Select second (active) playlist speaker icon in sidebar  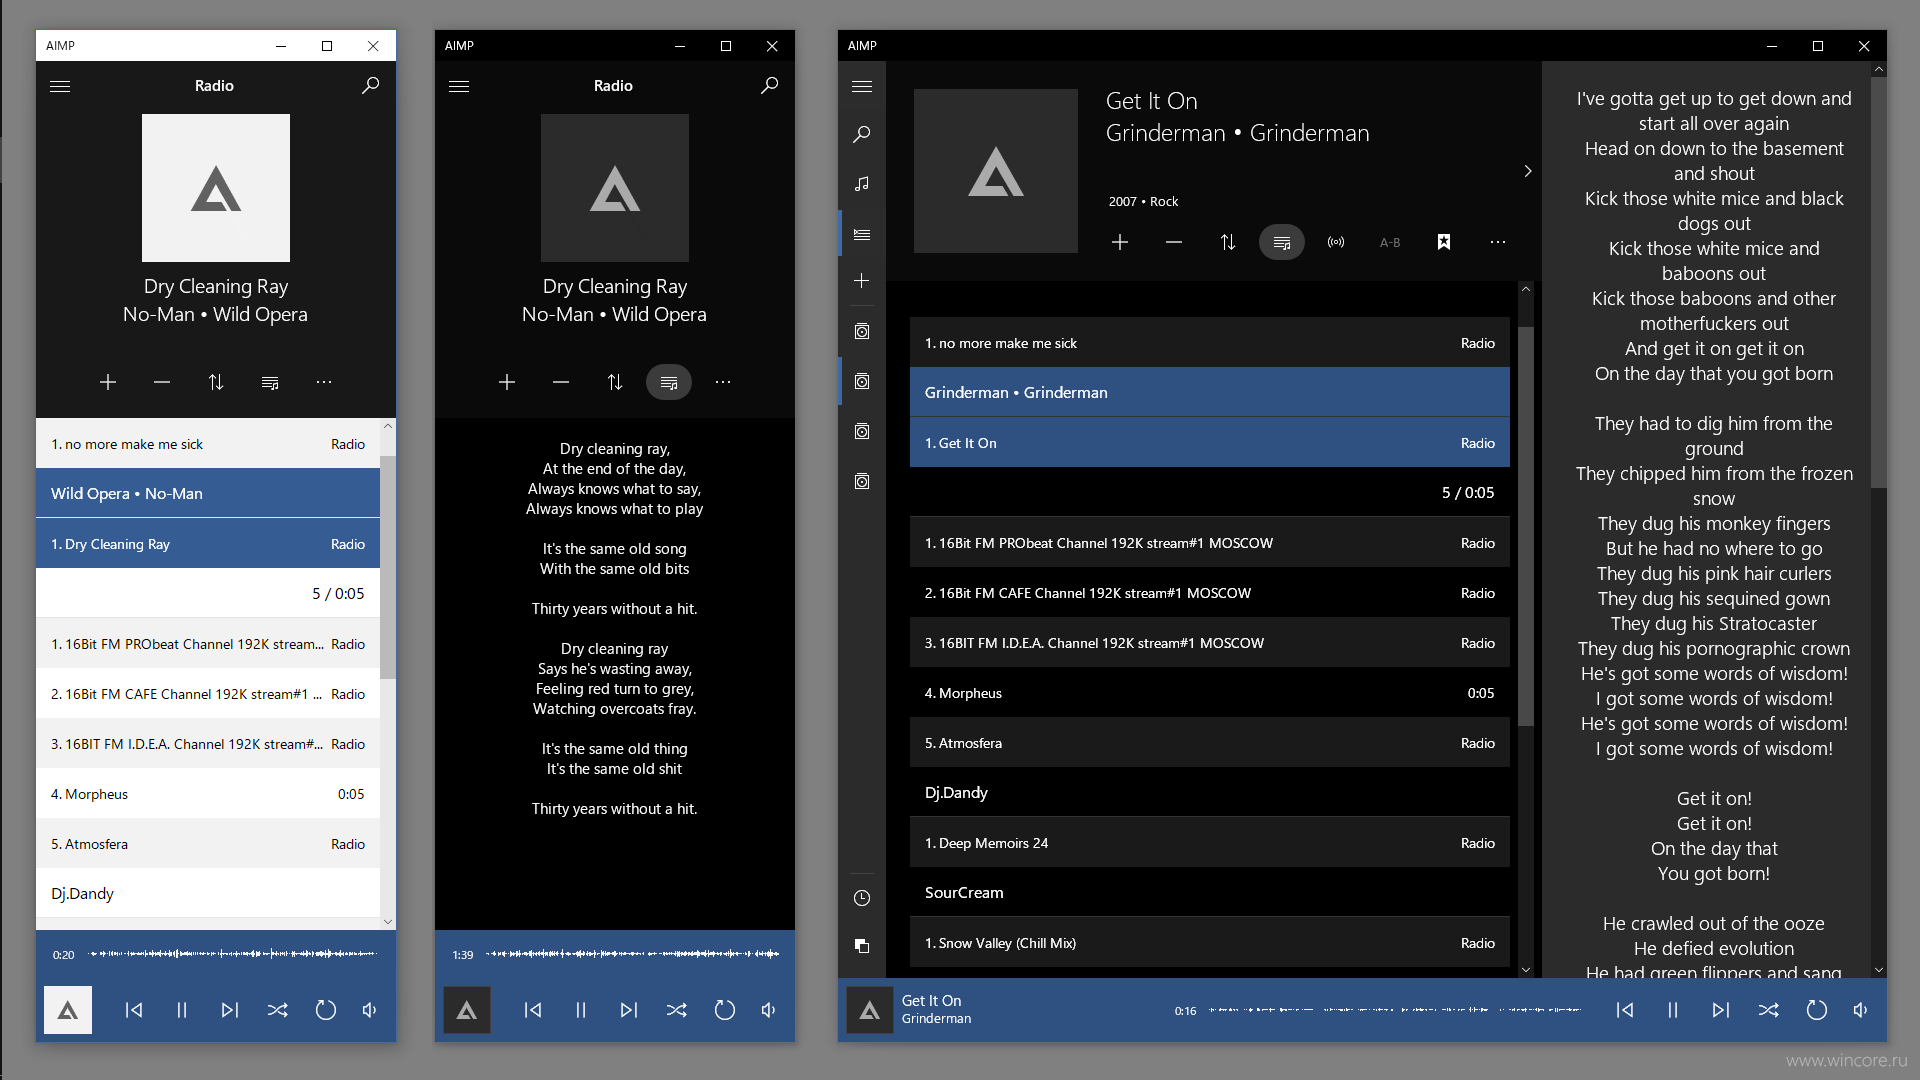pos(862,381)
